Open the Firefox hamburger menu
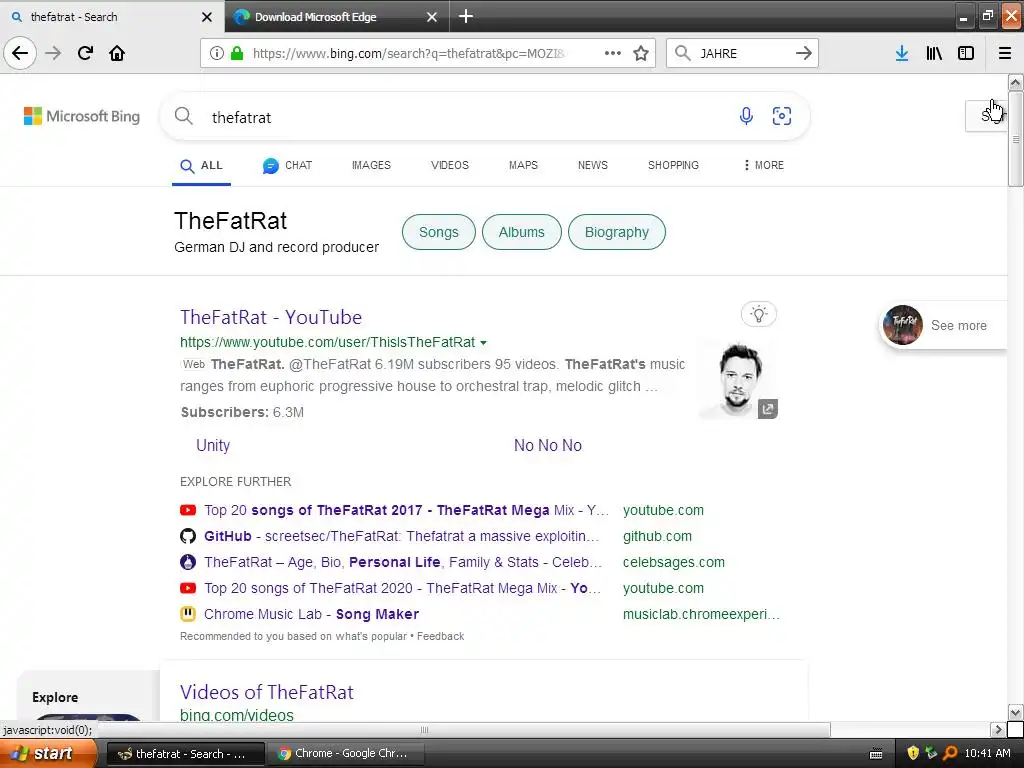Image resolution: width=1024 pixels, height=768 pixels. click(x=1005, y=53)
